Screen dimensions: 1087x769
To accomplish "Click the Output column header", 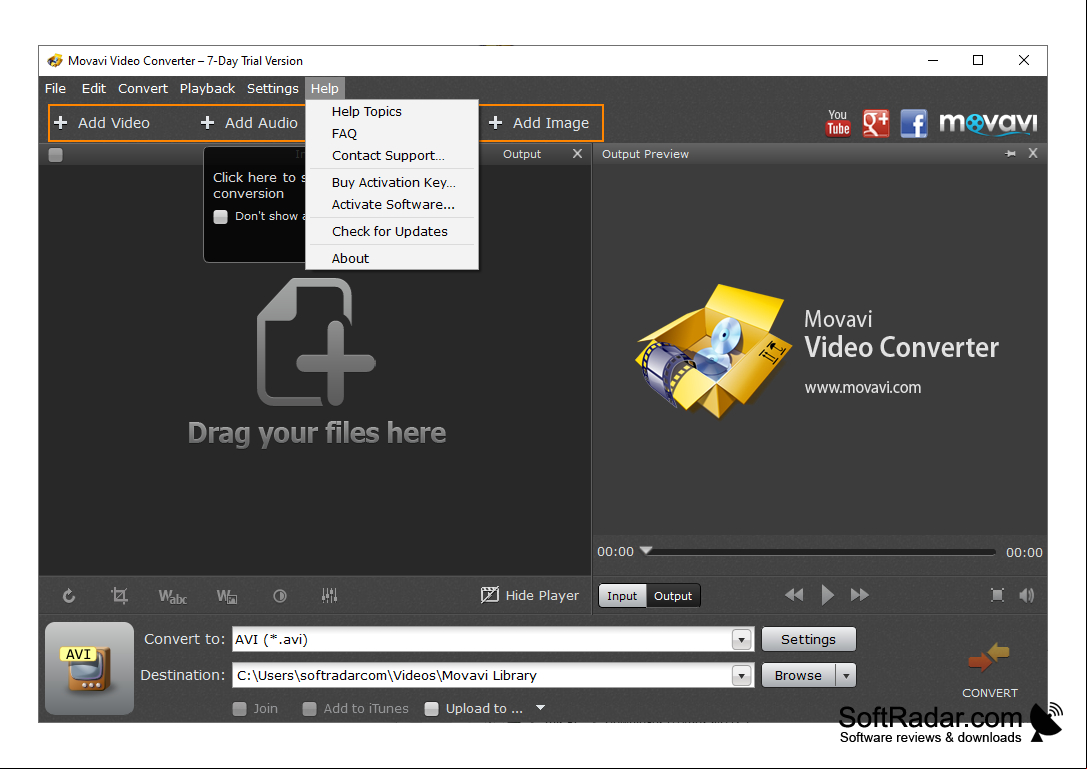I will 522,154.
